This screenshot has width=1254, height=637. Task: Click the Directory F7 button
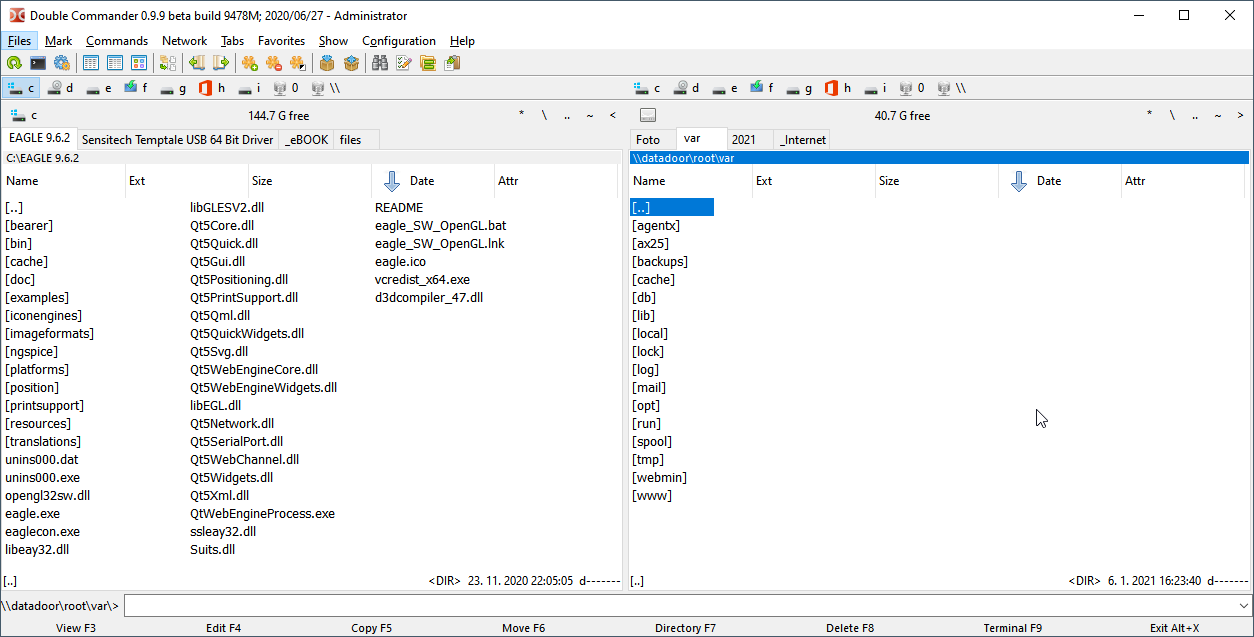(685, 628)
